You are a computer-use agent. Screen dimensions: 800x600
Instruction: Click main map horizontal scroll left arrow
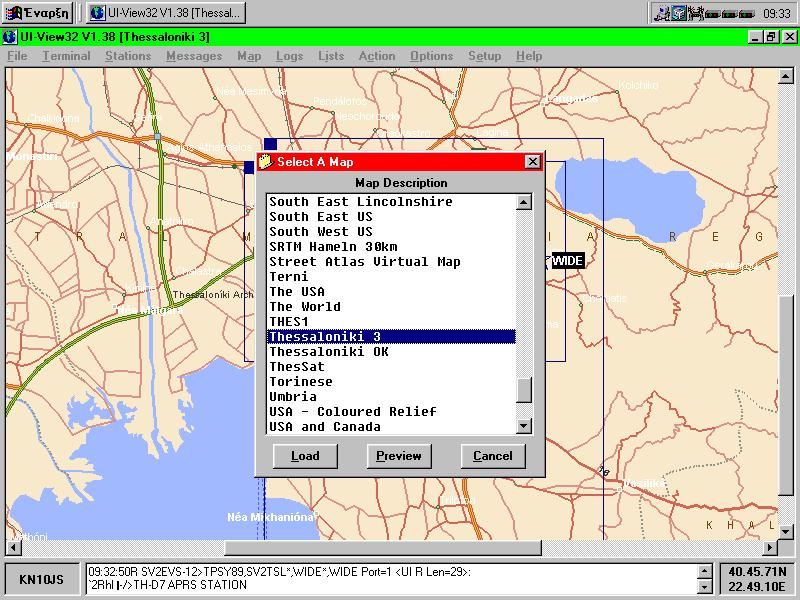click(x=13, y=548)
